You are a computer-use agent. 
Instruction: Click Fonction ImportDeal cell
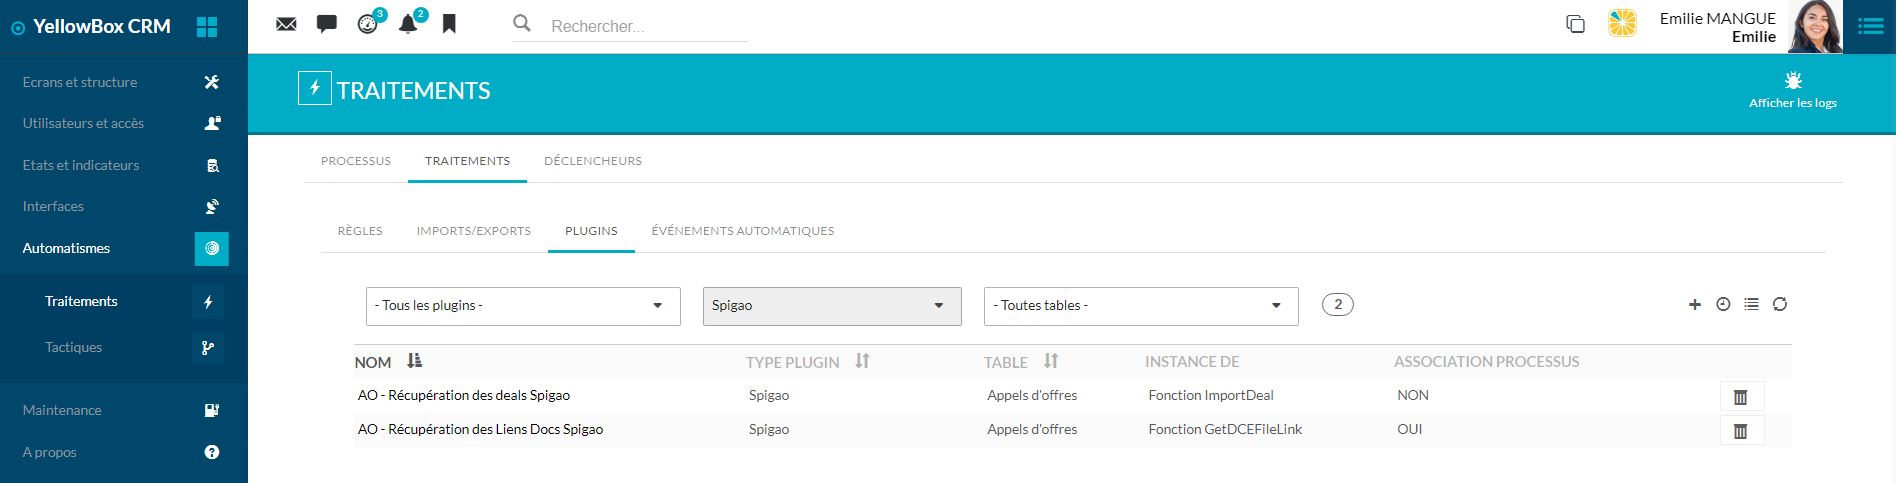point(1211,395)
